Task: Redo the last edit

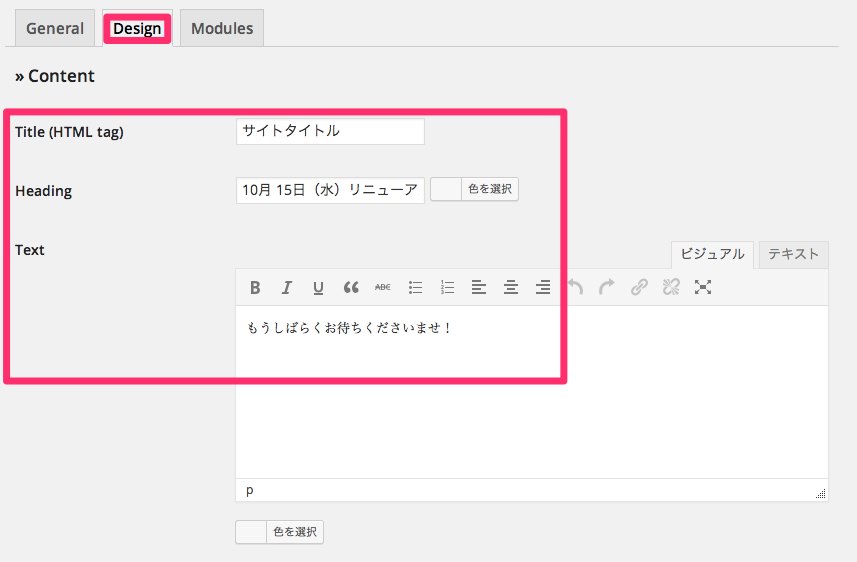Action: [x=607, y=288]
